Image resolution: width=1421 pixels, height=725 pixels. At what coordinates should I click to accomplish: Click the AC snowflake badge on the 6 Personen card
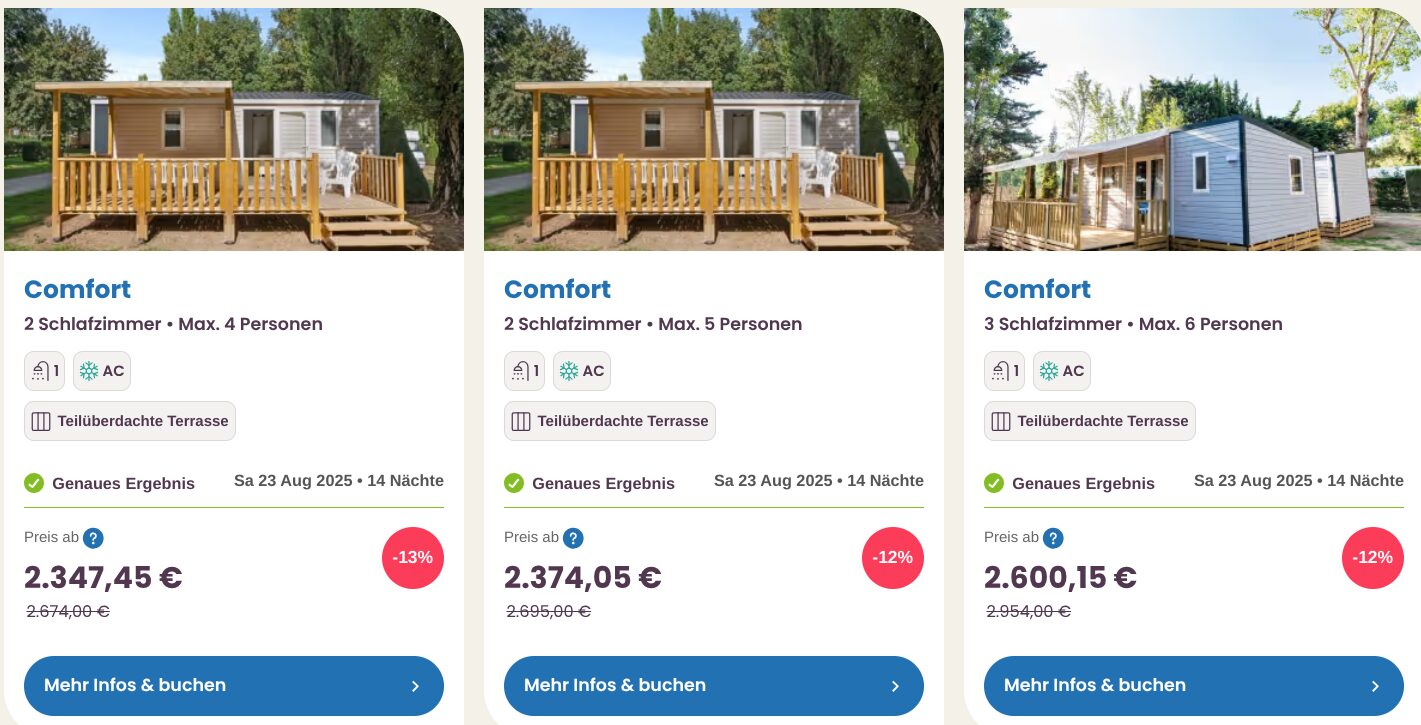[x=1062, y=371]
